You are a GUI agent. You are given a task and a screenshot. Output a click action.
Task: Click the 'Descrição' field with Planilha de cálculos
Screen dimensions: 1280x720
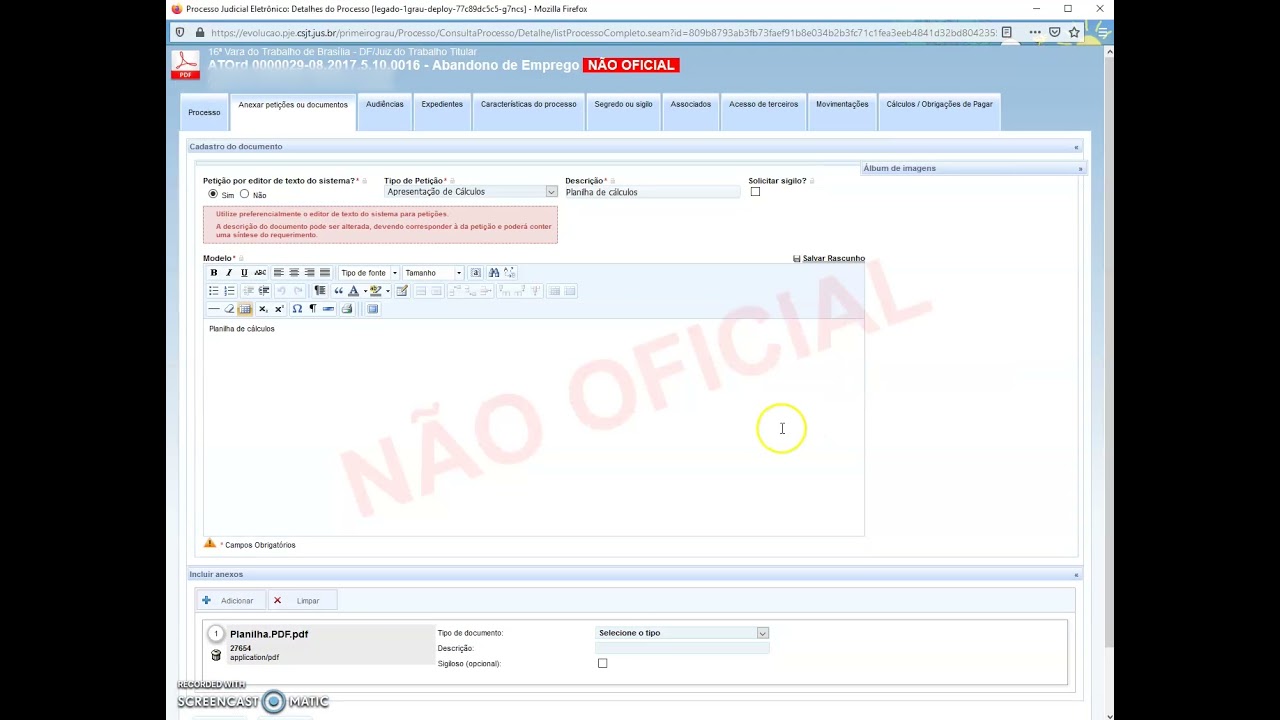point(652,192)
